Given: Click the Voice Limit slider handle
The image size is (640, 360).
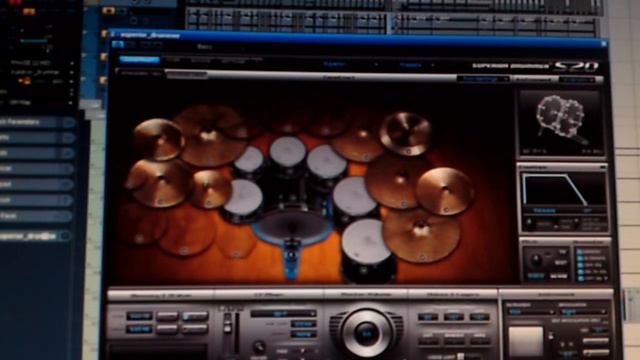Looking at the screenshot, I should (460, 356).
